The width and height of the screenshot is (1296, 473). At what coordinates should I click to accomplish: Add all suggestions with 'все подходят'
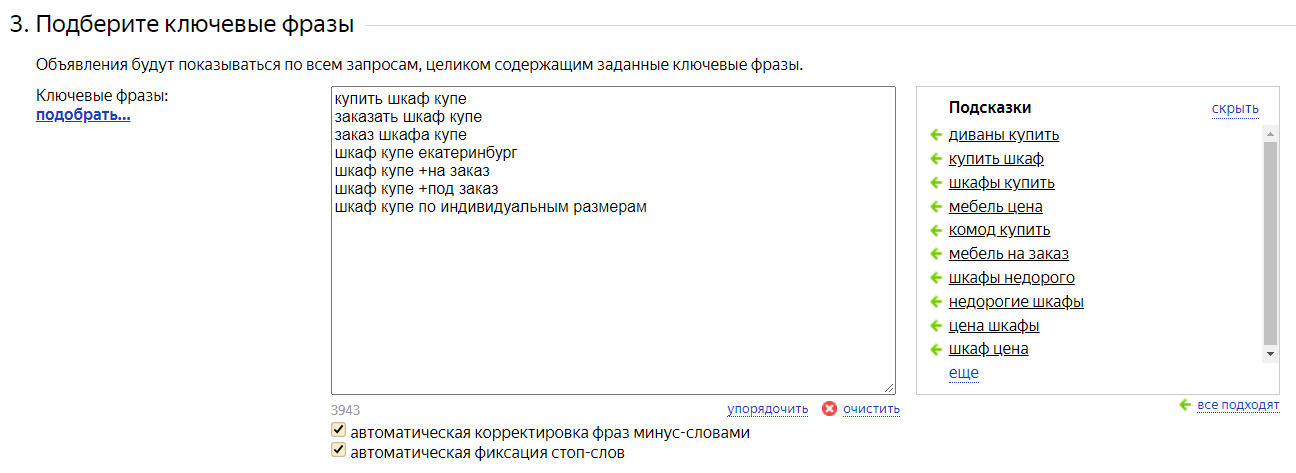pyautogui.click(x=1238, y=405)
